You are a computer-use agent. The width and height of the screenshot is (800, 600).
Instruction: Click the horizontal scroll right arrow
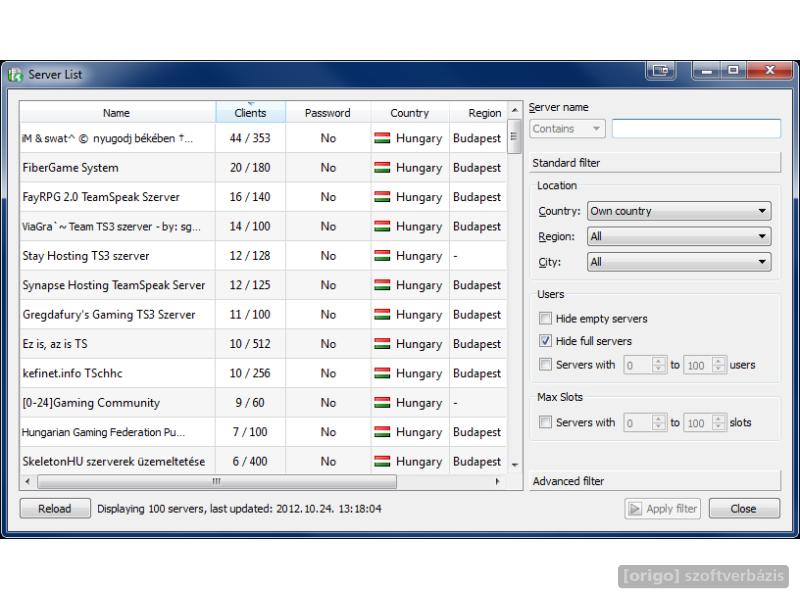(x=497, y=481)
